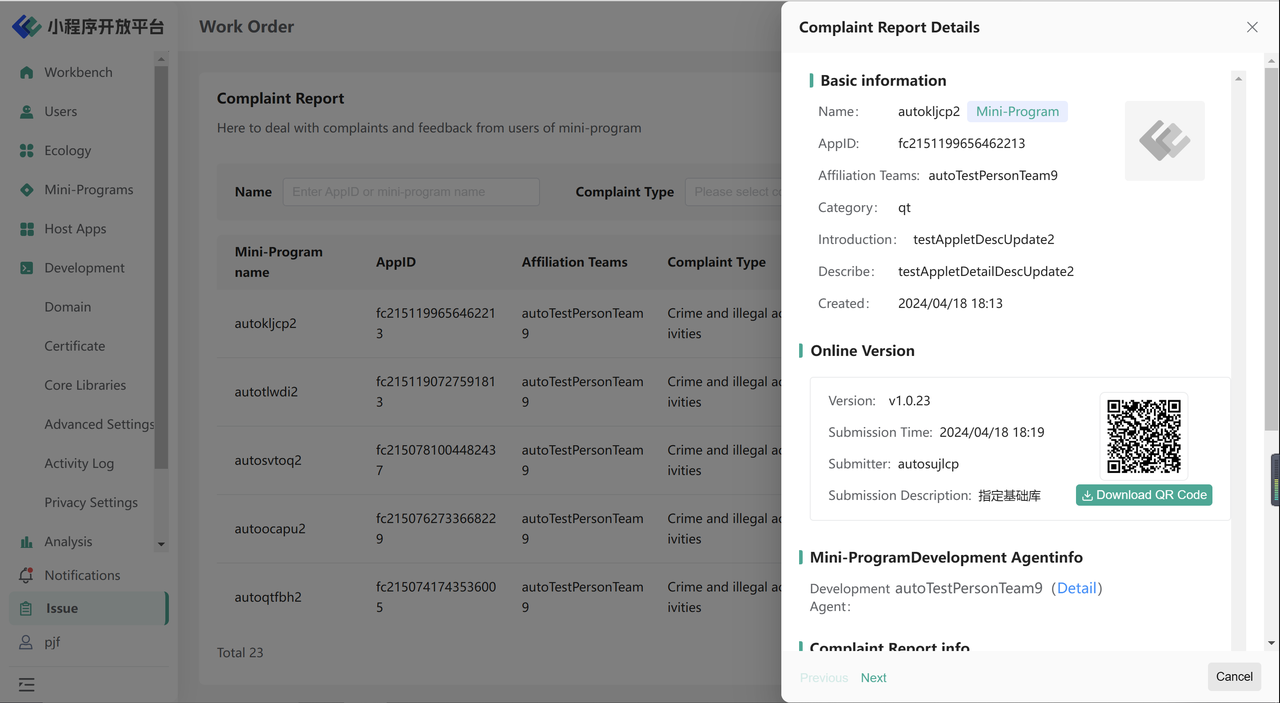Click the Mini-Program name column header
Viewport: 1280px width, 703px height.
pos(279,262)
